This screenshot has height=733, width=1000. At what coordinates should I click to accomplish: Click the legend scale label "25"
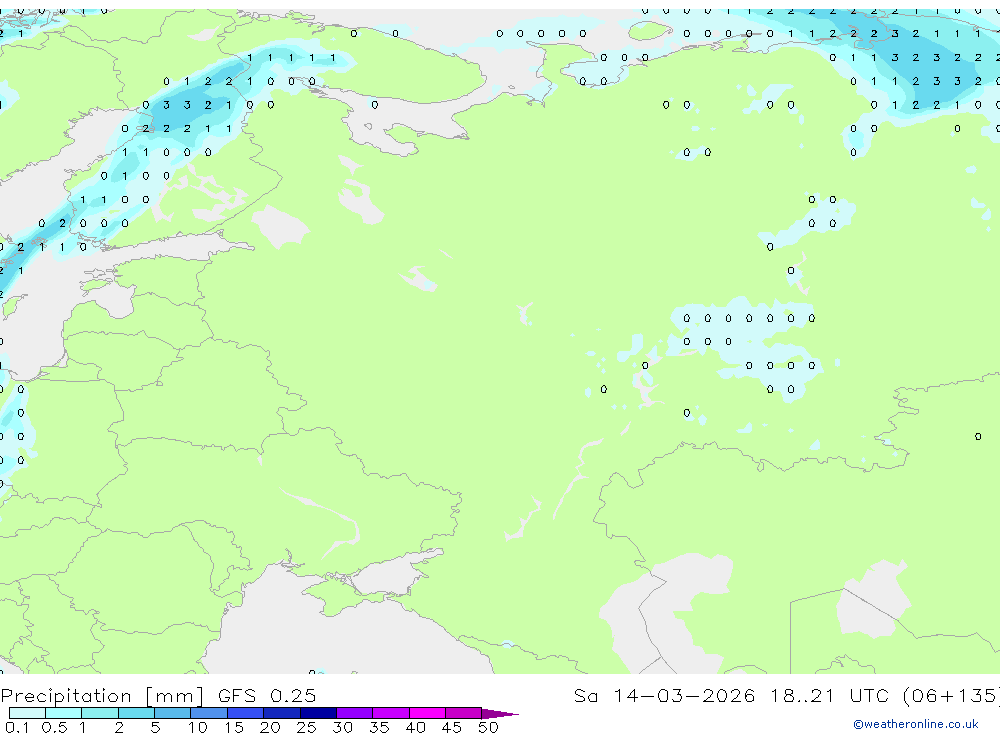tap(307, 727)
